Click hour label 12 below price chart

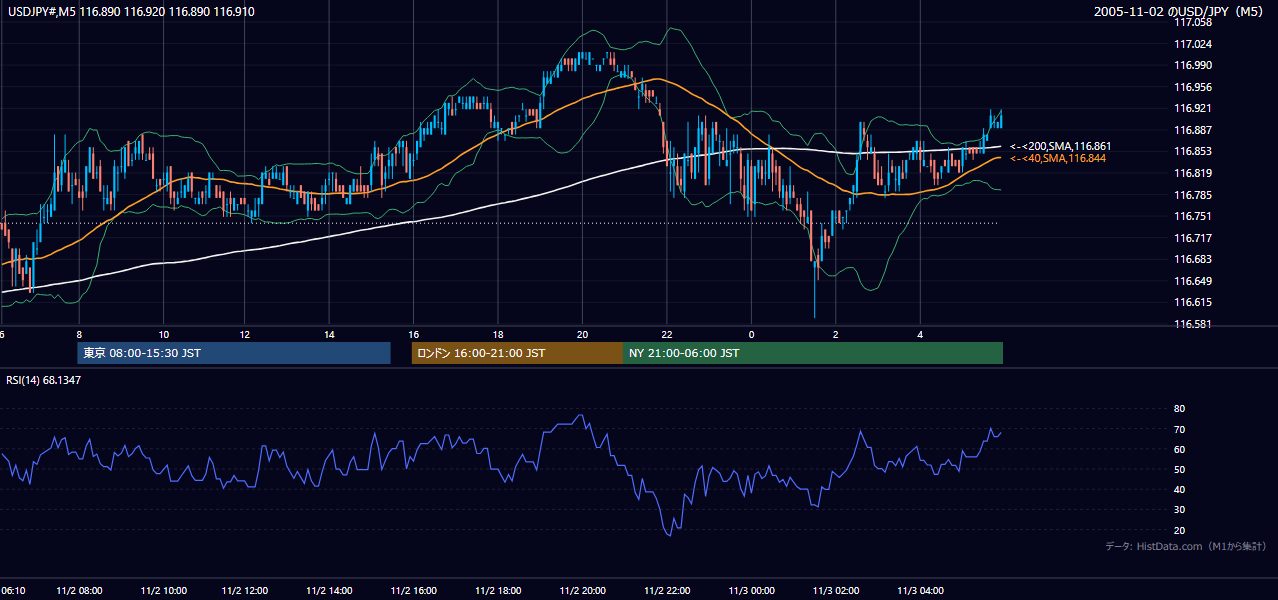(x=245, y=334)
